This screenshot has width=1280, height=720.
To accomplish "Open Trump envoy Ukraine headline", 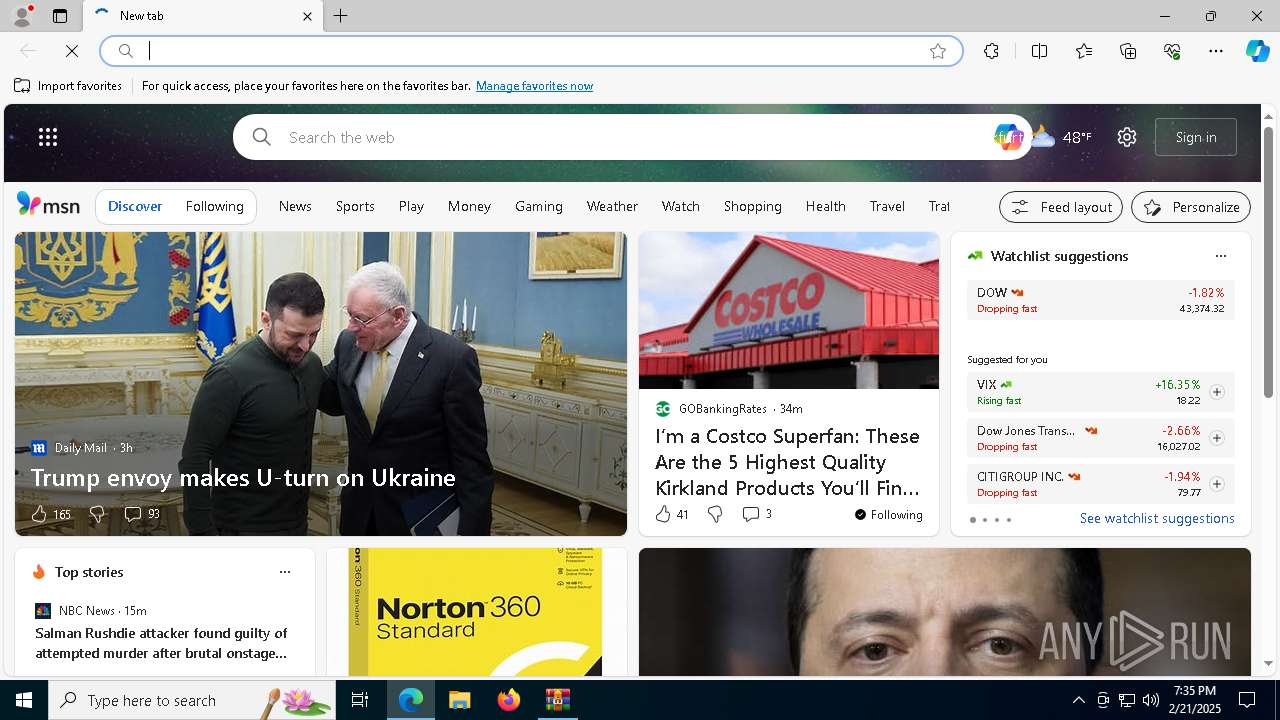I will 243,477.
